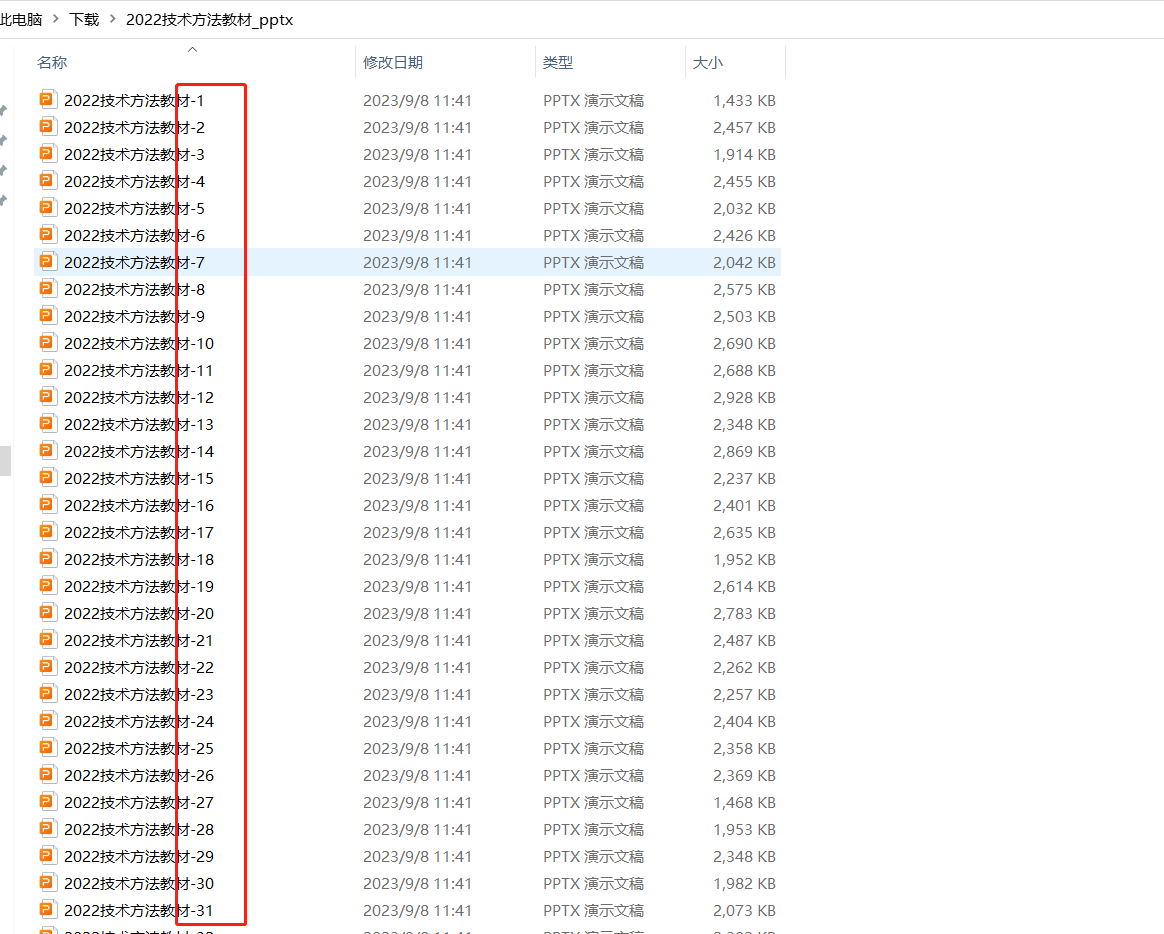Click the file icon of 2022技术方法教材-18
Screen dimensions: 1164x934
click(47, 558)
